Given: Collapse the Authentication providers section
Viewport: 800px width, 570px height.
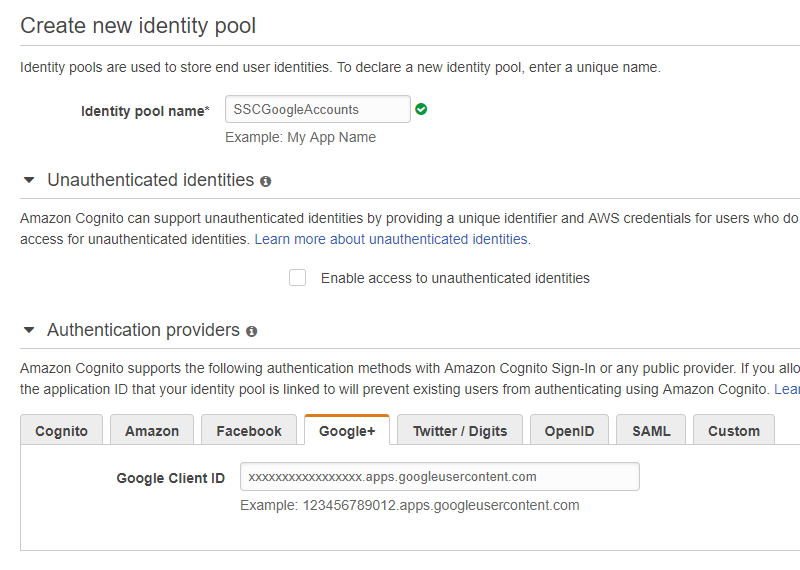Looking at the screenshot, I should [29, 330].
